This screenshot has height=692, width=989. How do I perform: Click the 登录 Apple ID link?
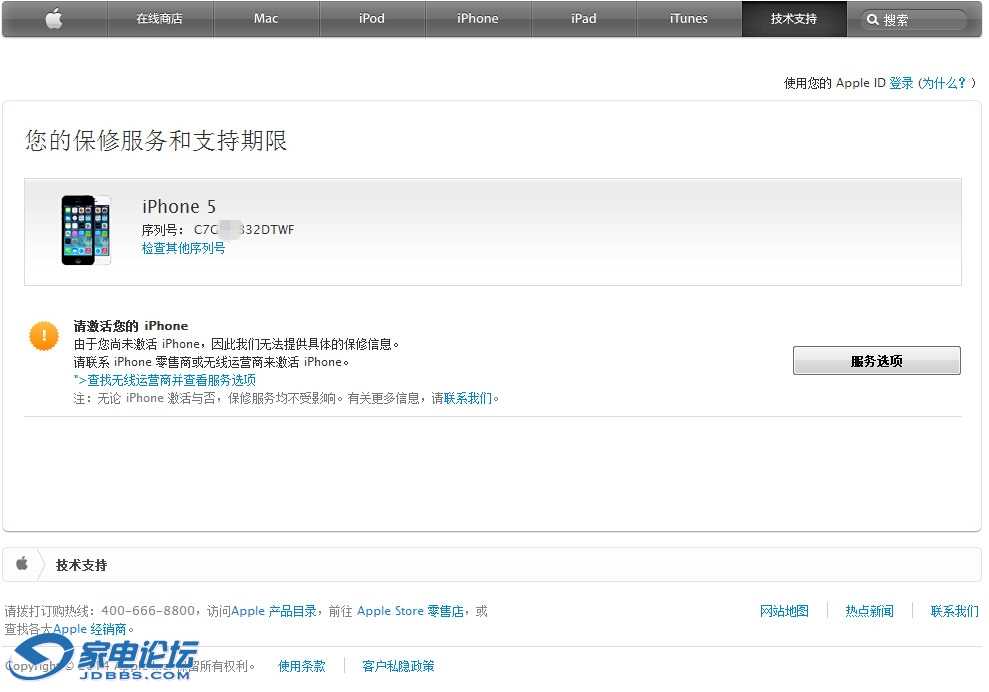click(x=901, y=83)
